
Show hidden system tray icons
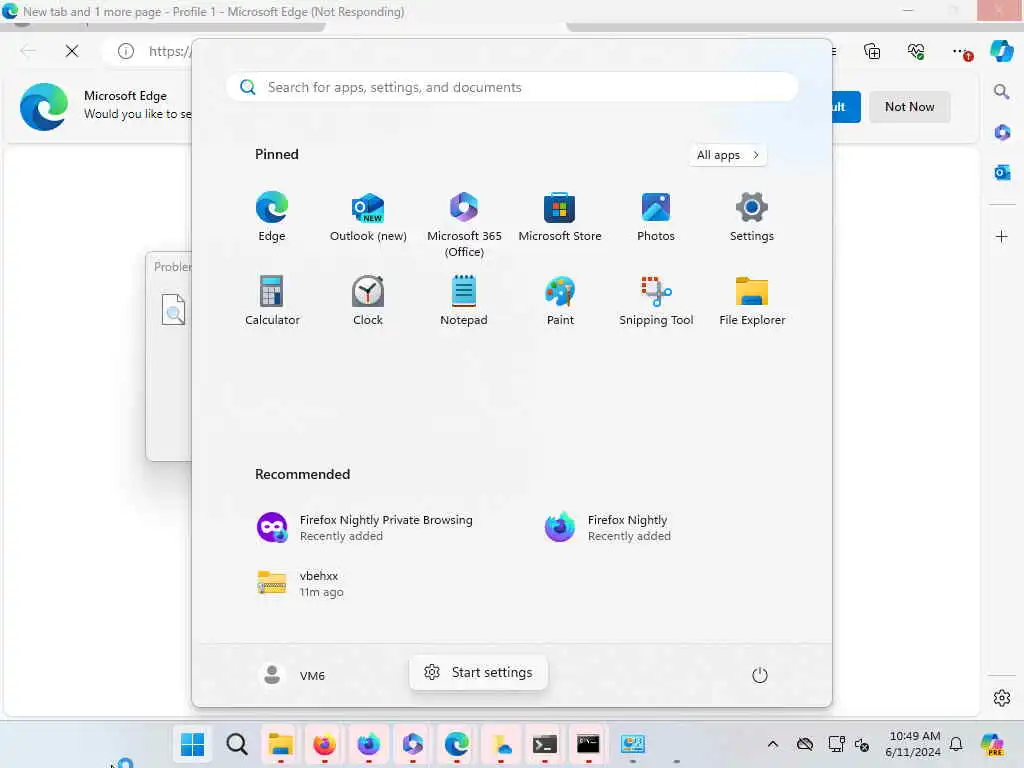pos(773,744)
